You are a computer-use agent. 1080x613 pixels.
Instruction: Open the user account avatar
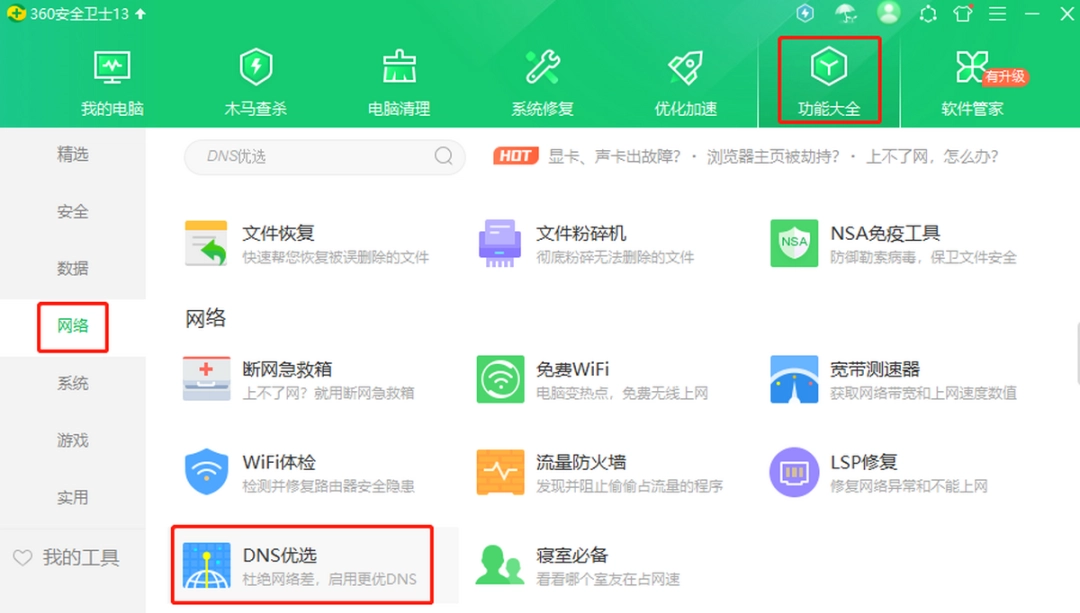[x=889, y=13]
